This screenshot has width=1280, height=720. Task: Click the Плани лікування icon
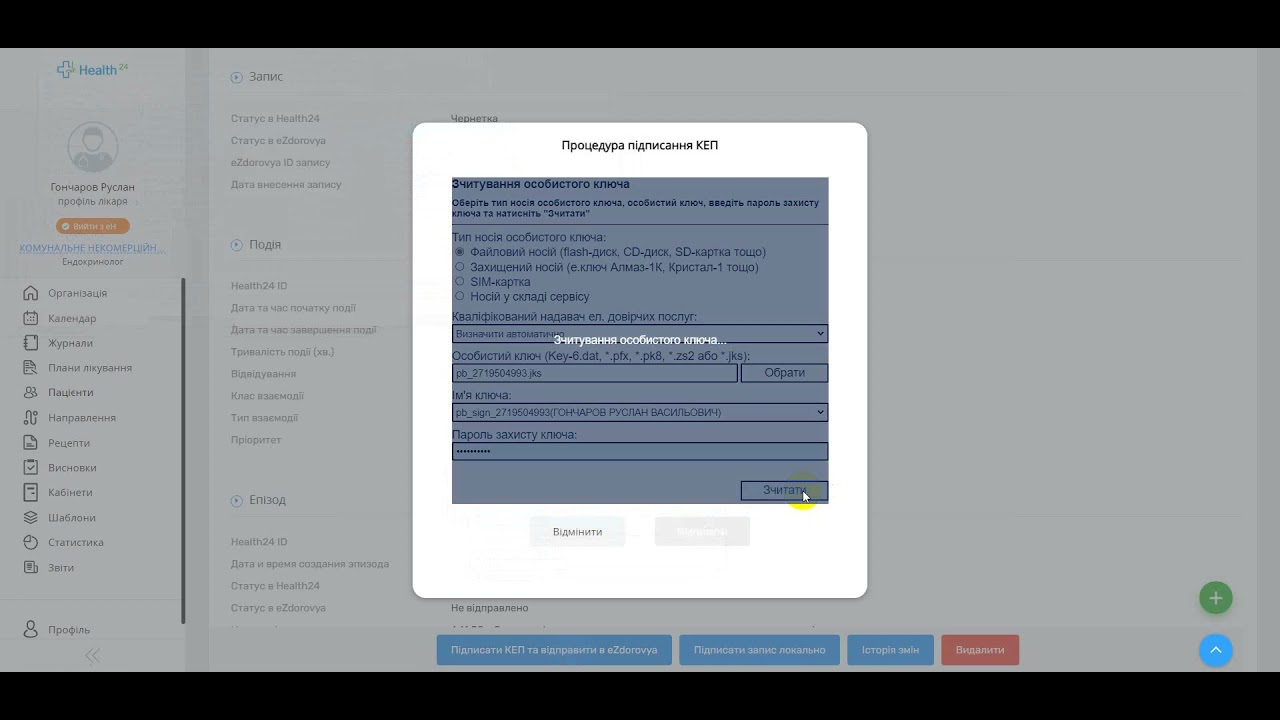point(30,368)
